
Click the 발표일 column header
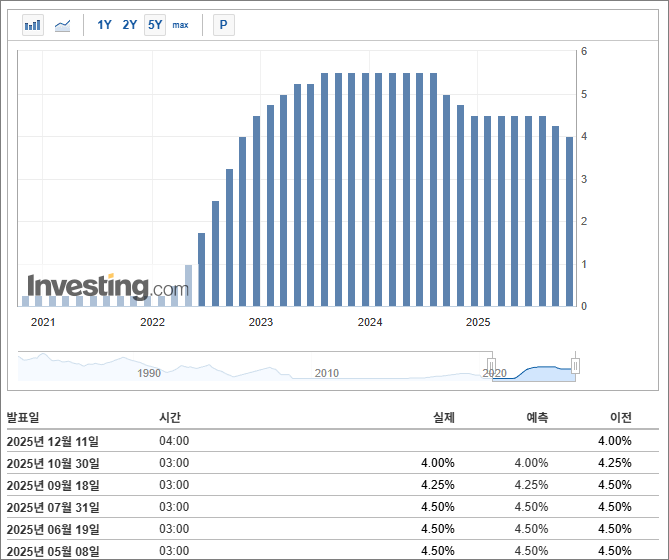pos(23,417)
